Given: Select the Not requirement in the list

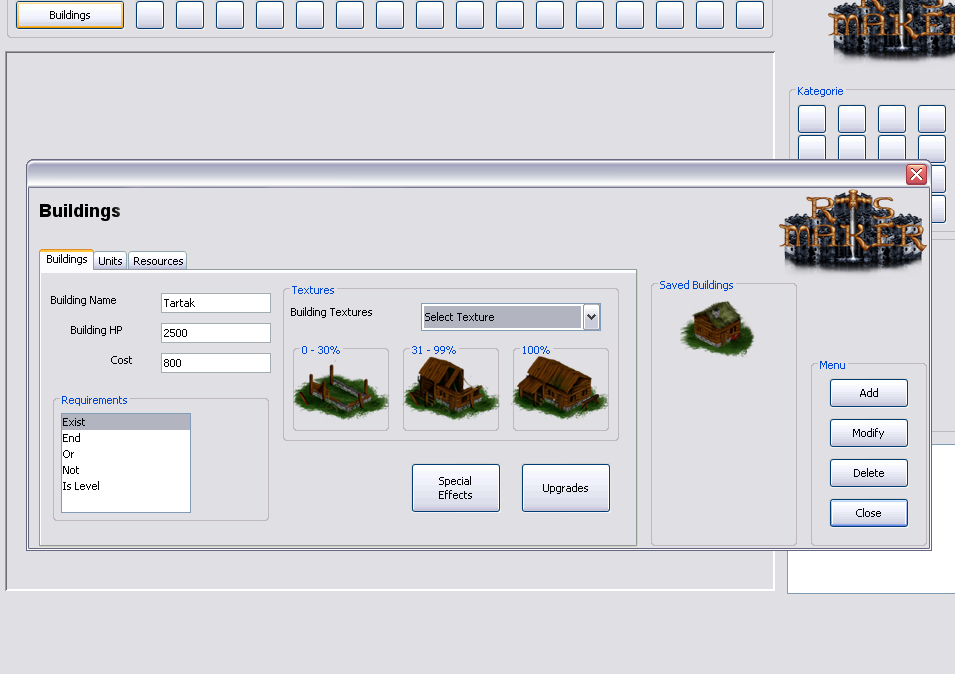Looking at the screenshot, I should [125, 469].
